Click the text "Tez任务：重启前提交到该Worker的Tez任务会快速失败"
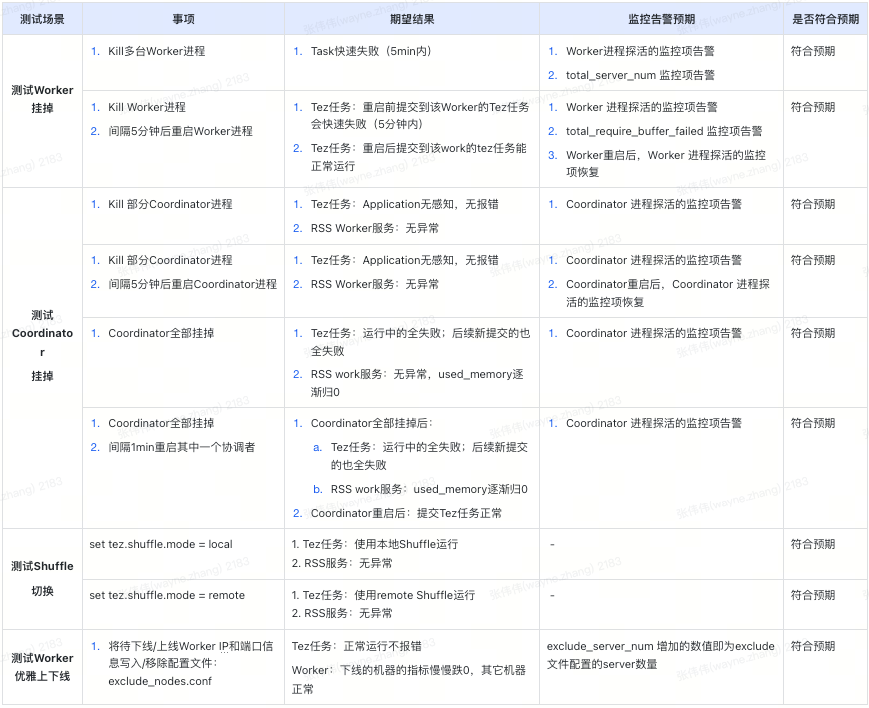The height and width of the screenshot is (708, 869). (420, 116)
